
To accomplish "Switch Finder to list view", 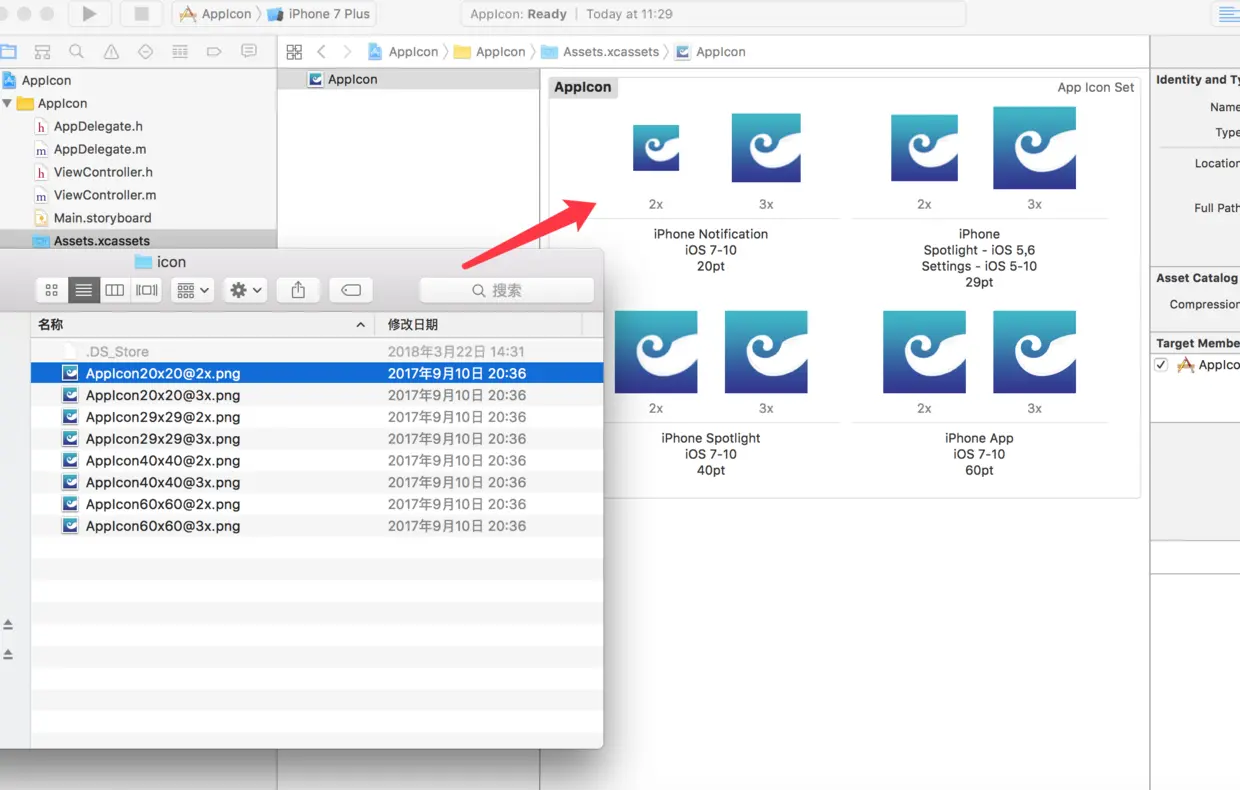I will pyautogui.click(x=84, y=290).
